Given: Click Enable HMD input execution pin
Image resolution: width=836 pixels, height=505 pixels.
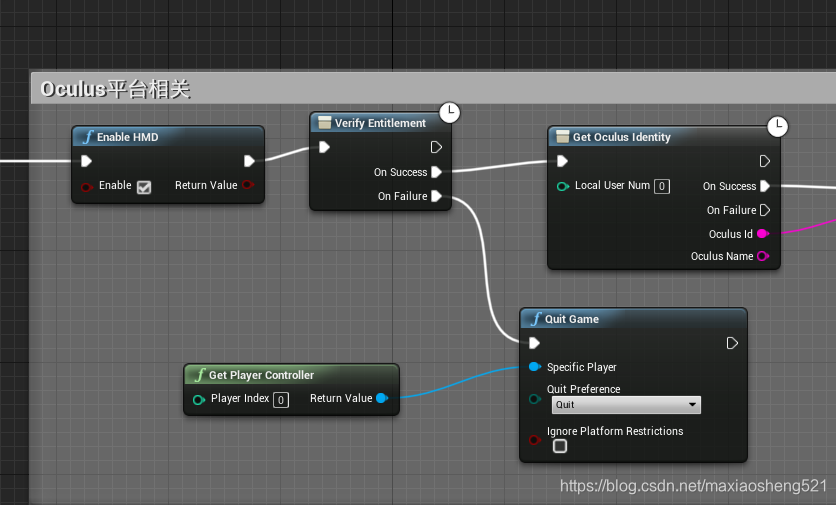Looking at the screenshot, I should (x=86, y=161).
